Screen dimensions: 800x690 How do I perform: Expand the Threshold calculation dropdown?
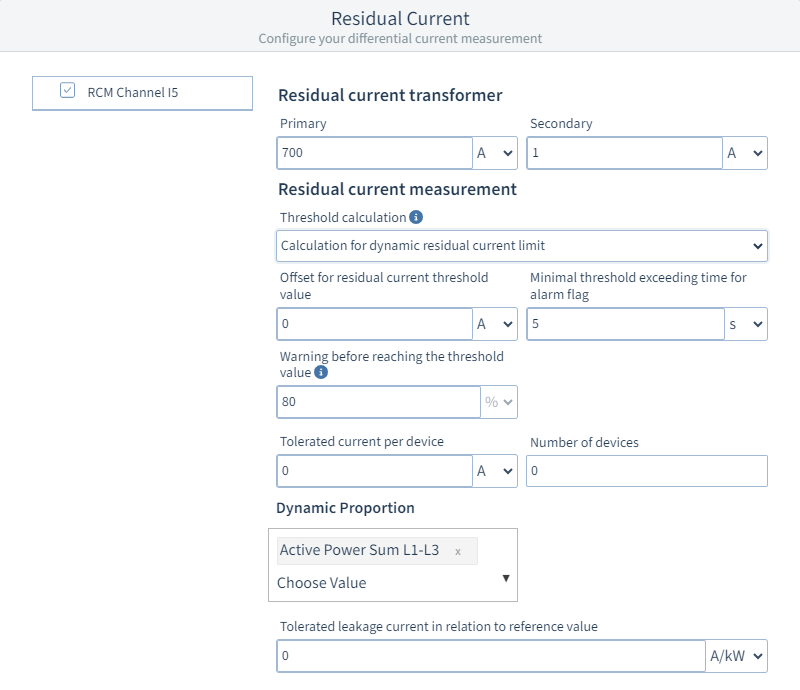tap(521, 245)
